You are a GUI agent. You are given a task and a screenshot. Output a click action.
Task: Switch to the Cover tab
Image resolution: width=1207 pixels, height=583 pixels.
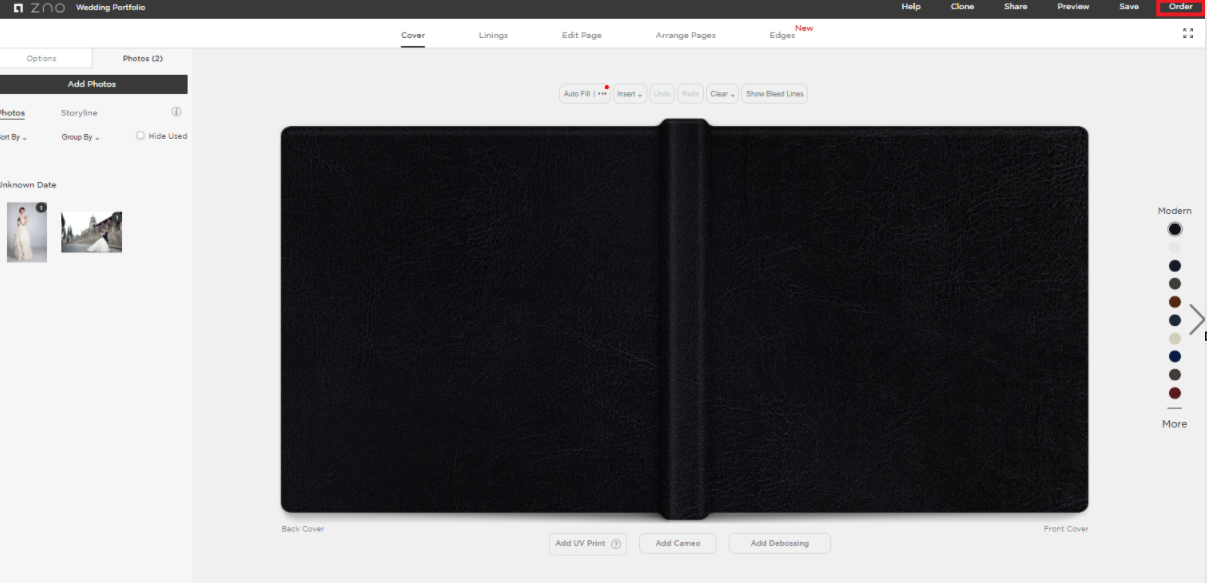click(x=413, y=35)
